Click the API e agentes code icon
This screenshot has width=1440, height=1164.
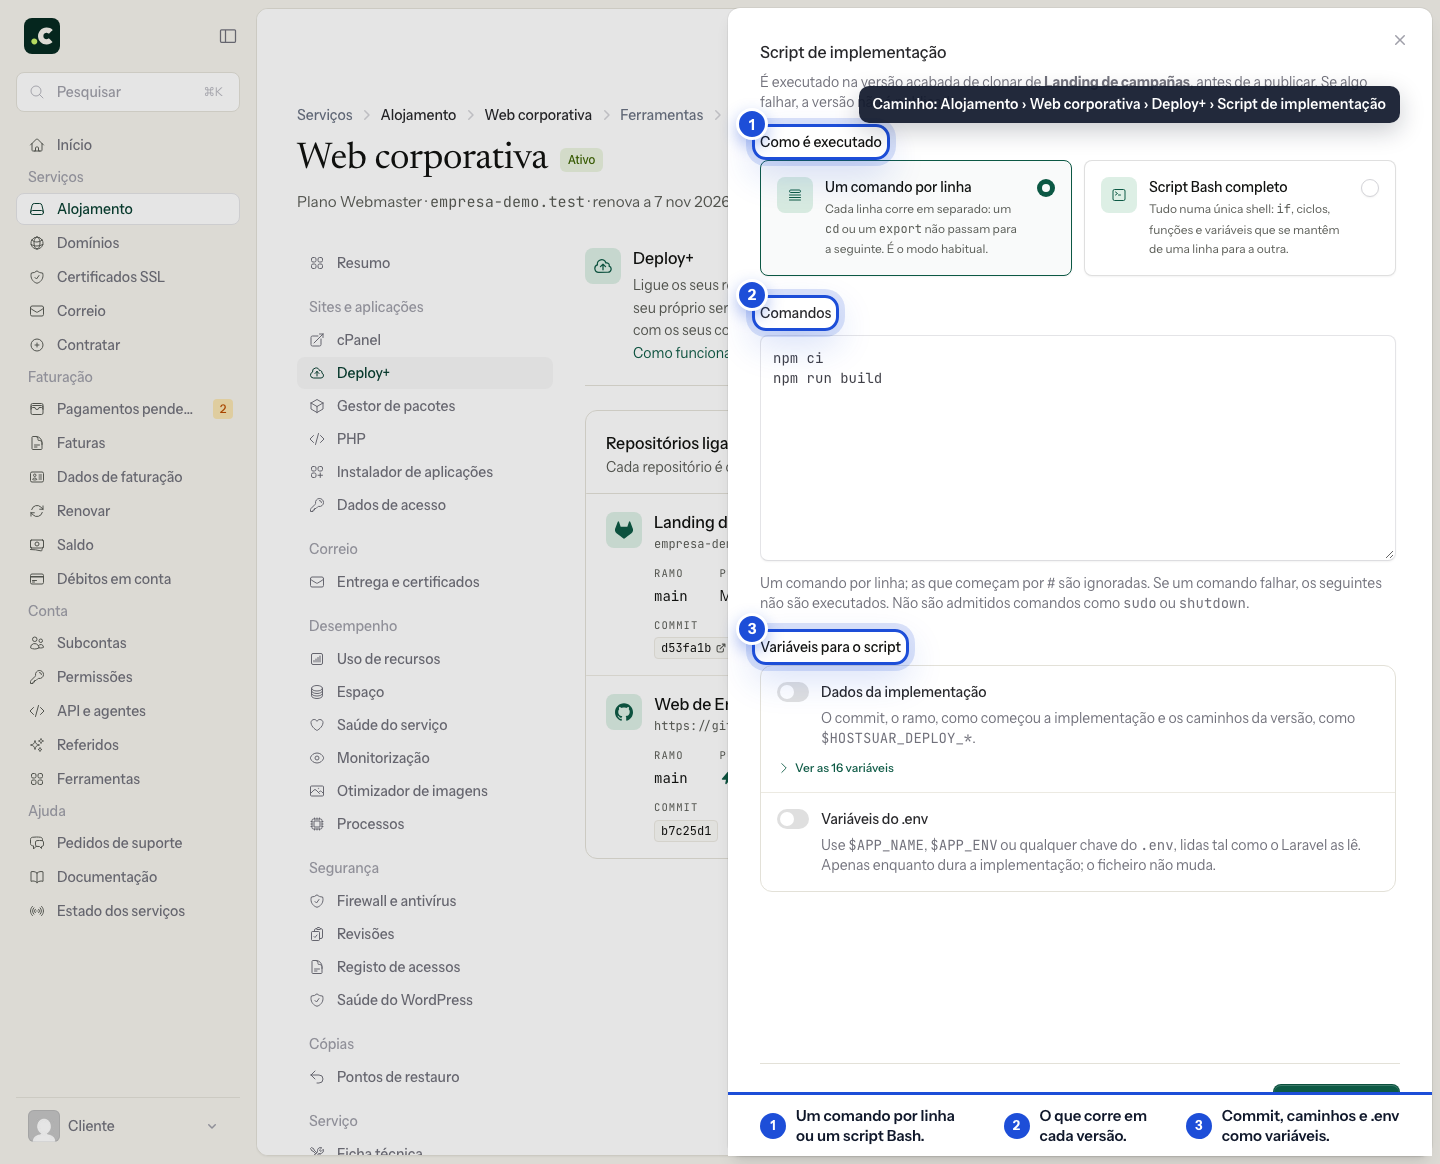37,711
